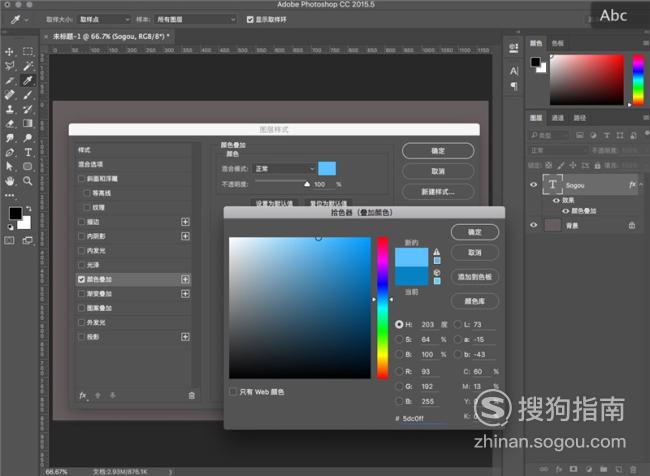Select the Path Selection arrow tool
This screenshot has height=476, width=650.
click(10, 166)
